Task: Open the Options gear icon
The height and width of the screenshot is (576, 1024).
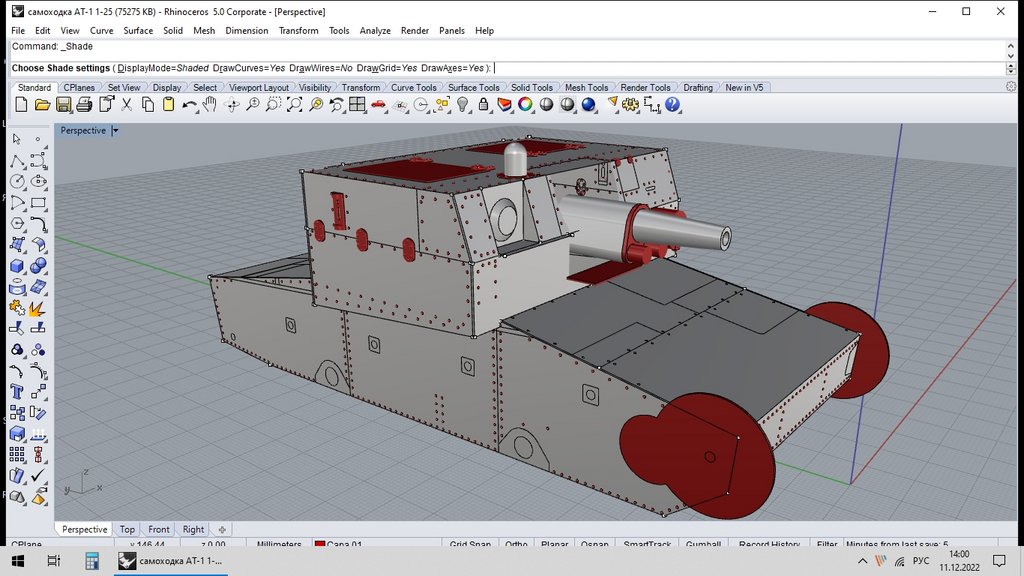Action: tap(631, 104)
